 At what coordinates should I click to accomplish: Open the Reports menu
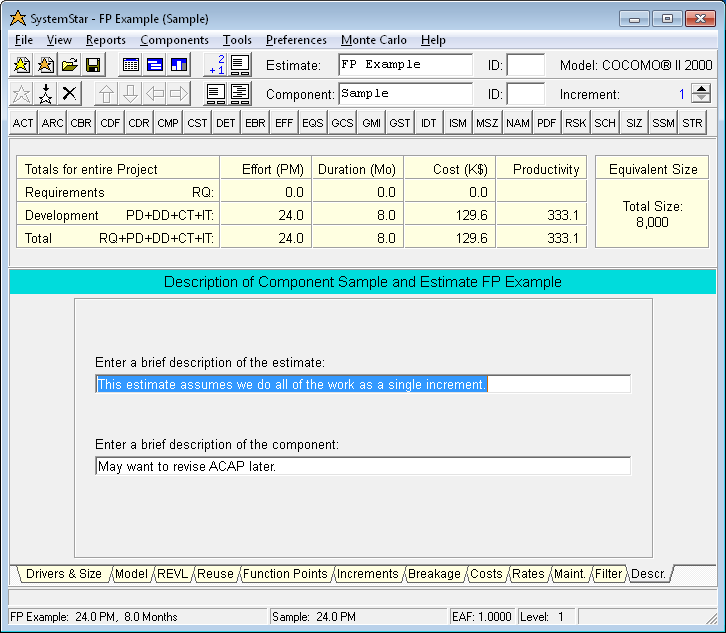pos(106,40)
